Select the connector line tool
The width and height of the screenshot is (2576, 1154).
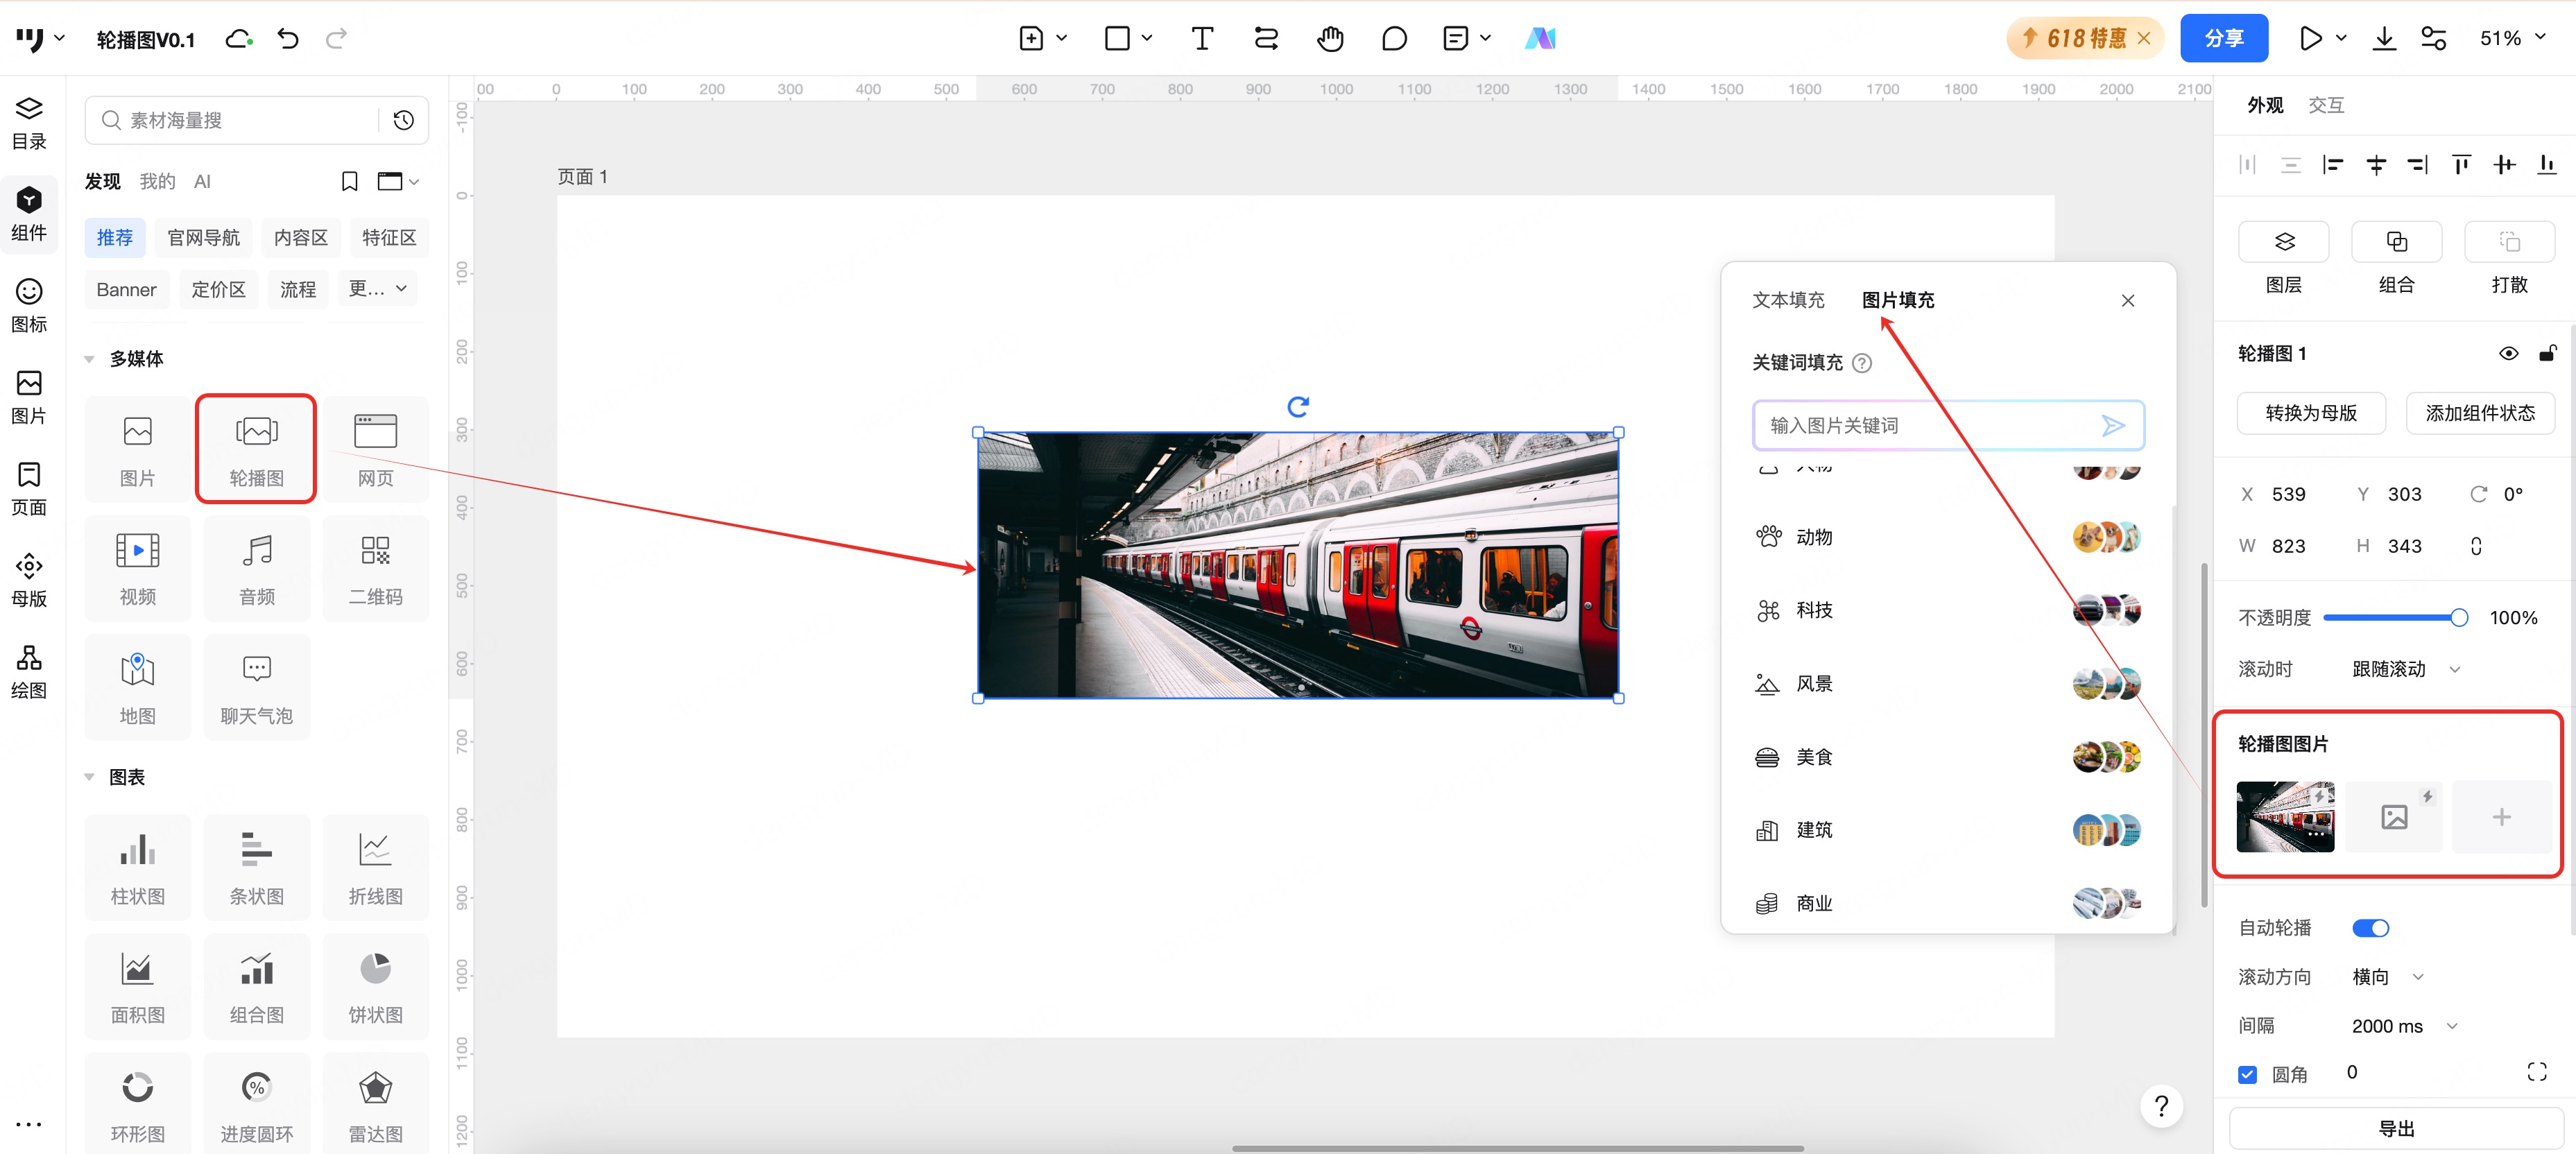pyautogui.click(x=1266, y=39)
